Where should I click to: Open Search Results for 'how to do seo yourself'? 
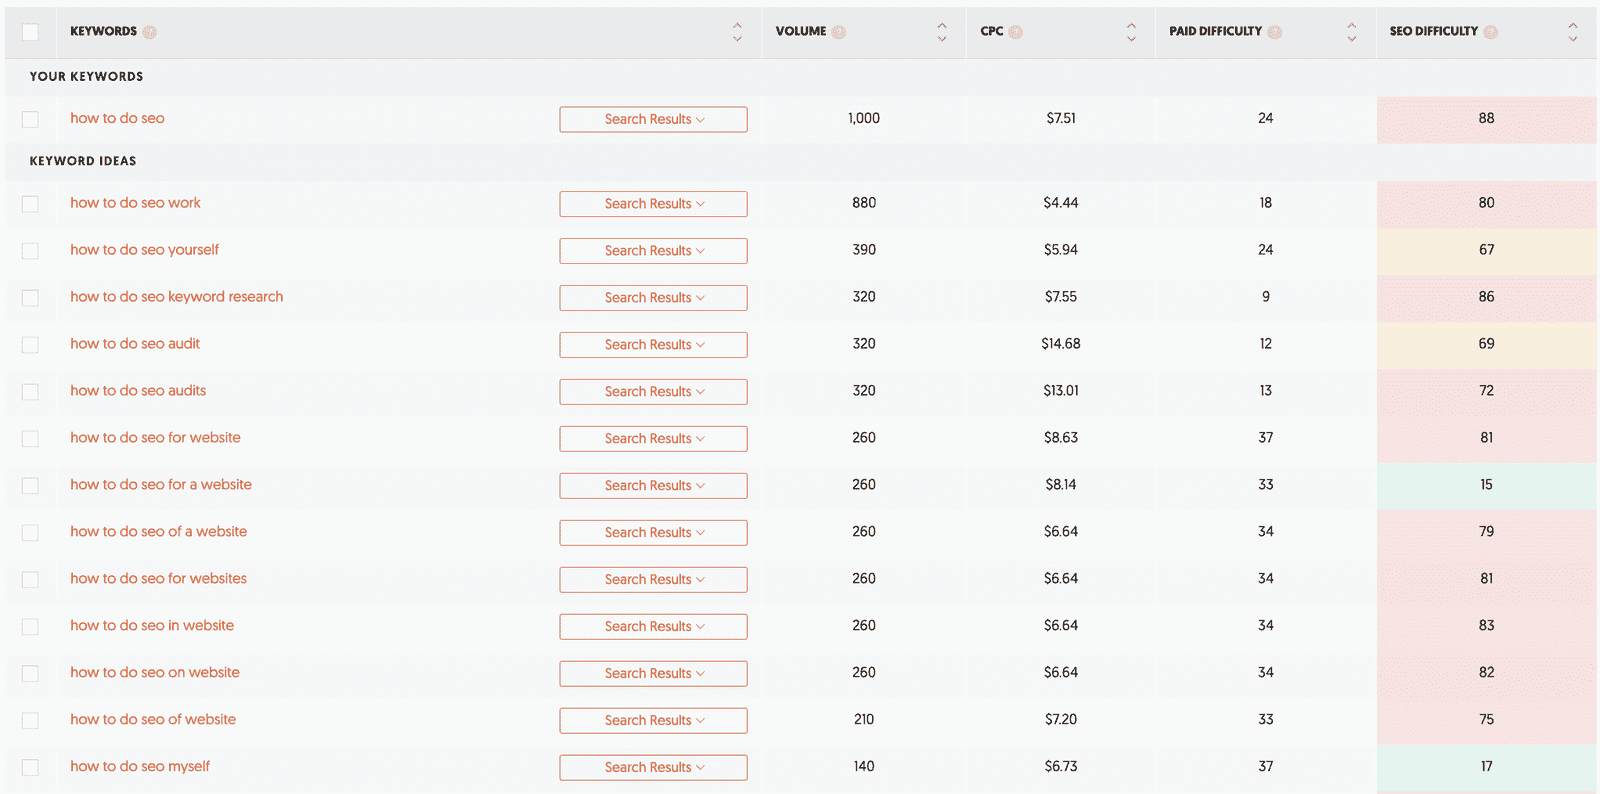click(653, 251)
